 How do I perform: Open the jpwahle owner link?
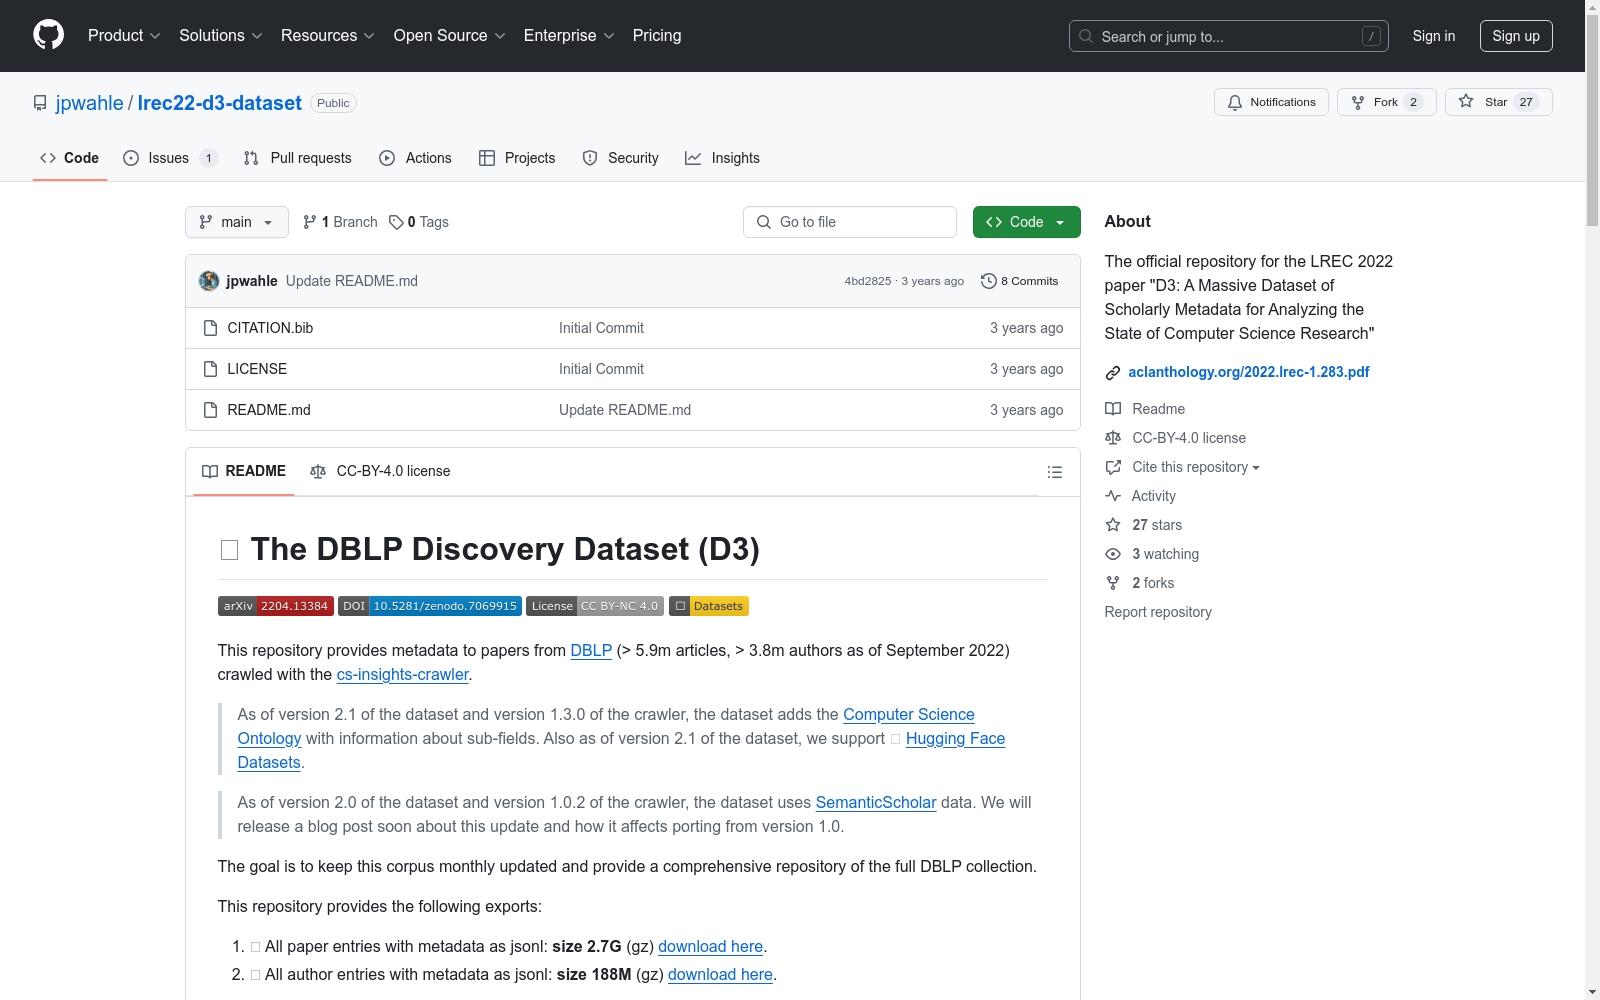coord(90,103)
